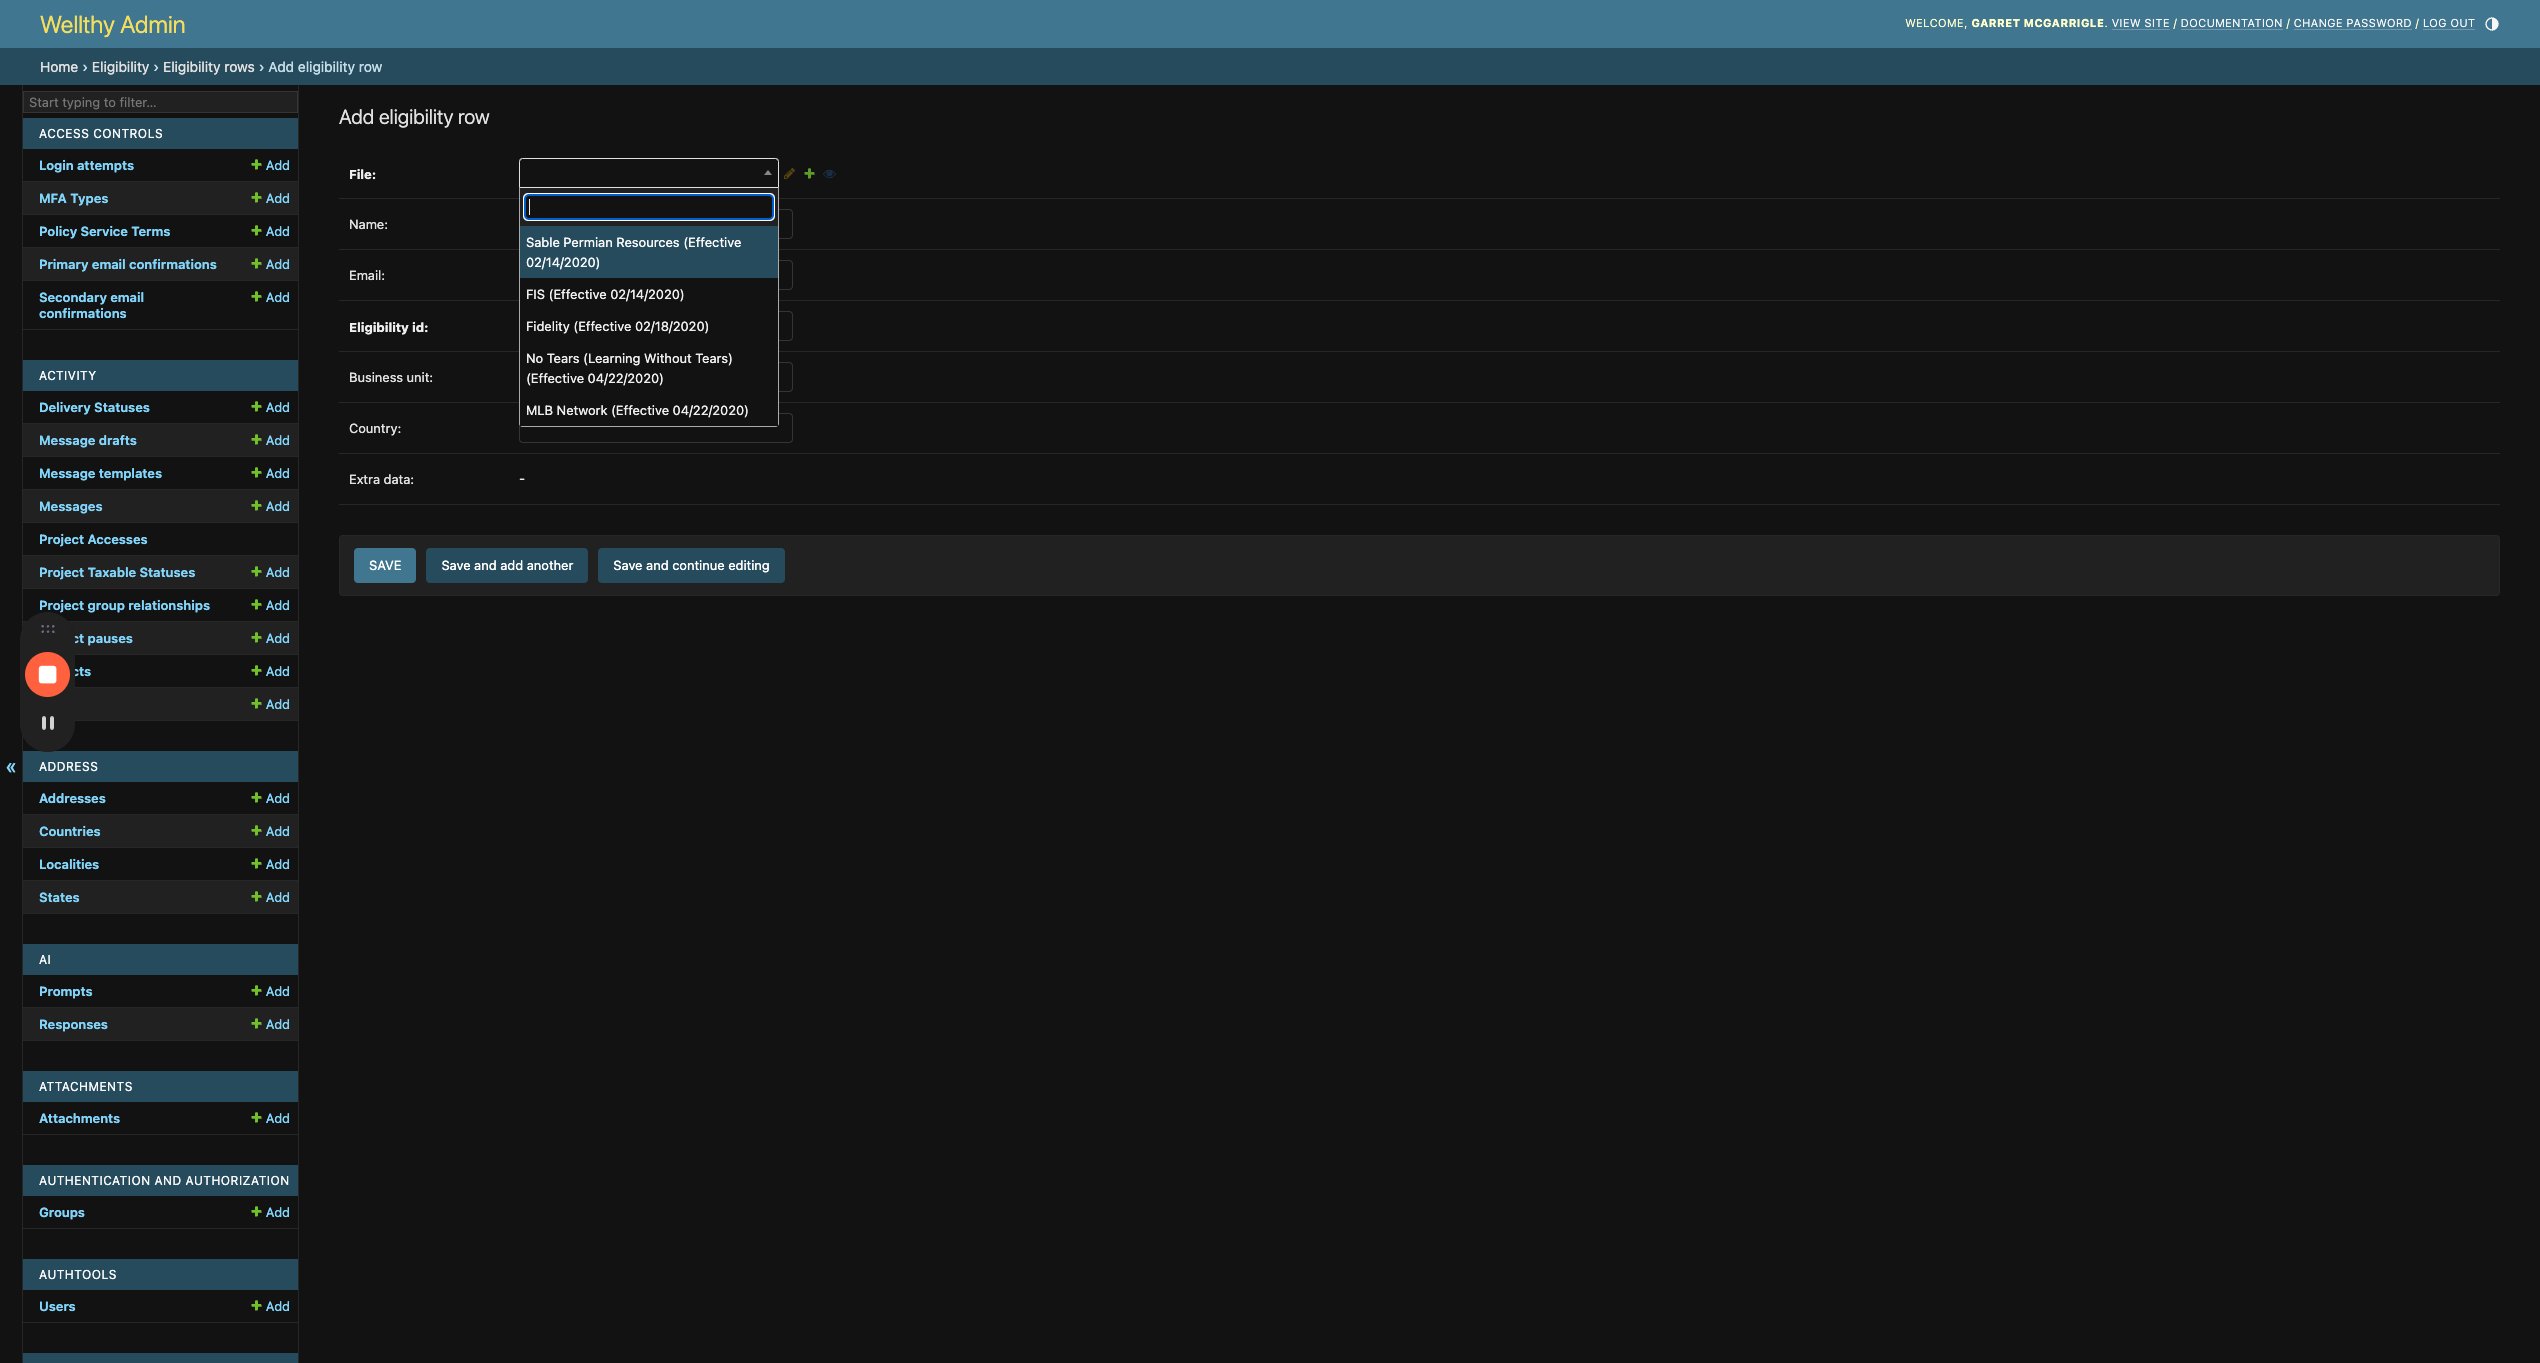
Task: Select FIS (Effective 02/14/2020) option
Action: [649, 294]
